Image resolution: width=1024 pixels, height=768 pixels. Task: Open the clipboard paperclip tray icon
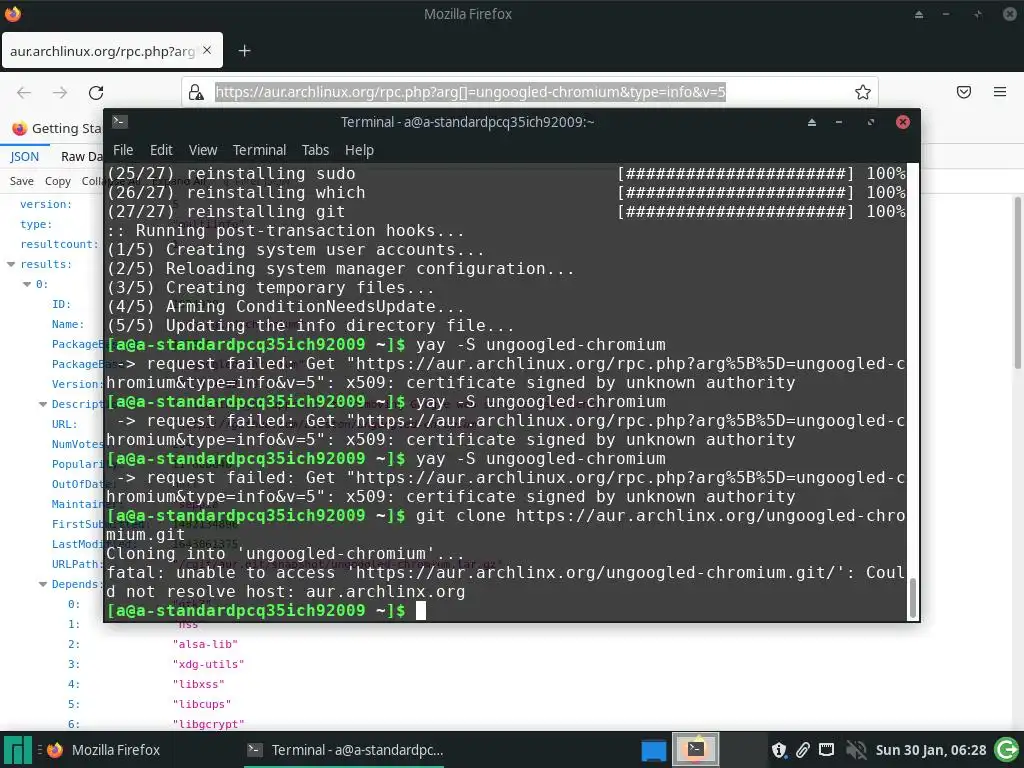pos(803,750)
